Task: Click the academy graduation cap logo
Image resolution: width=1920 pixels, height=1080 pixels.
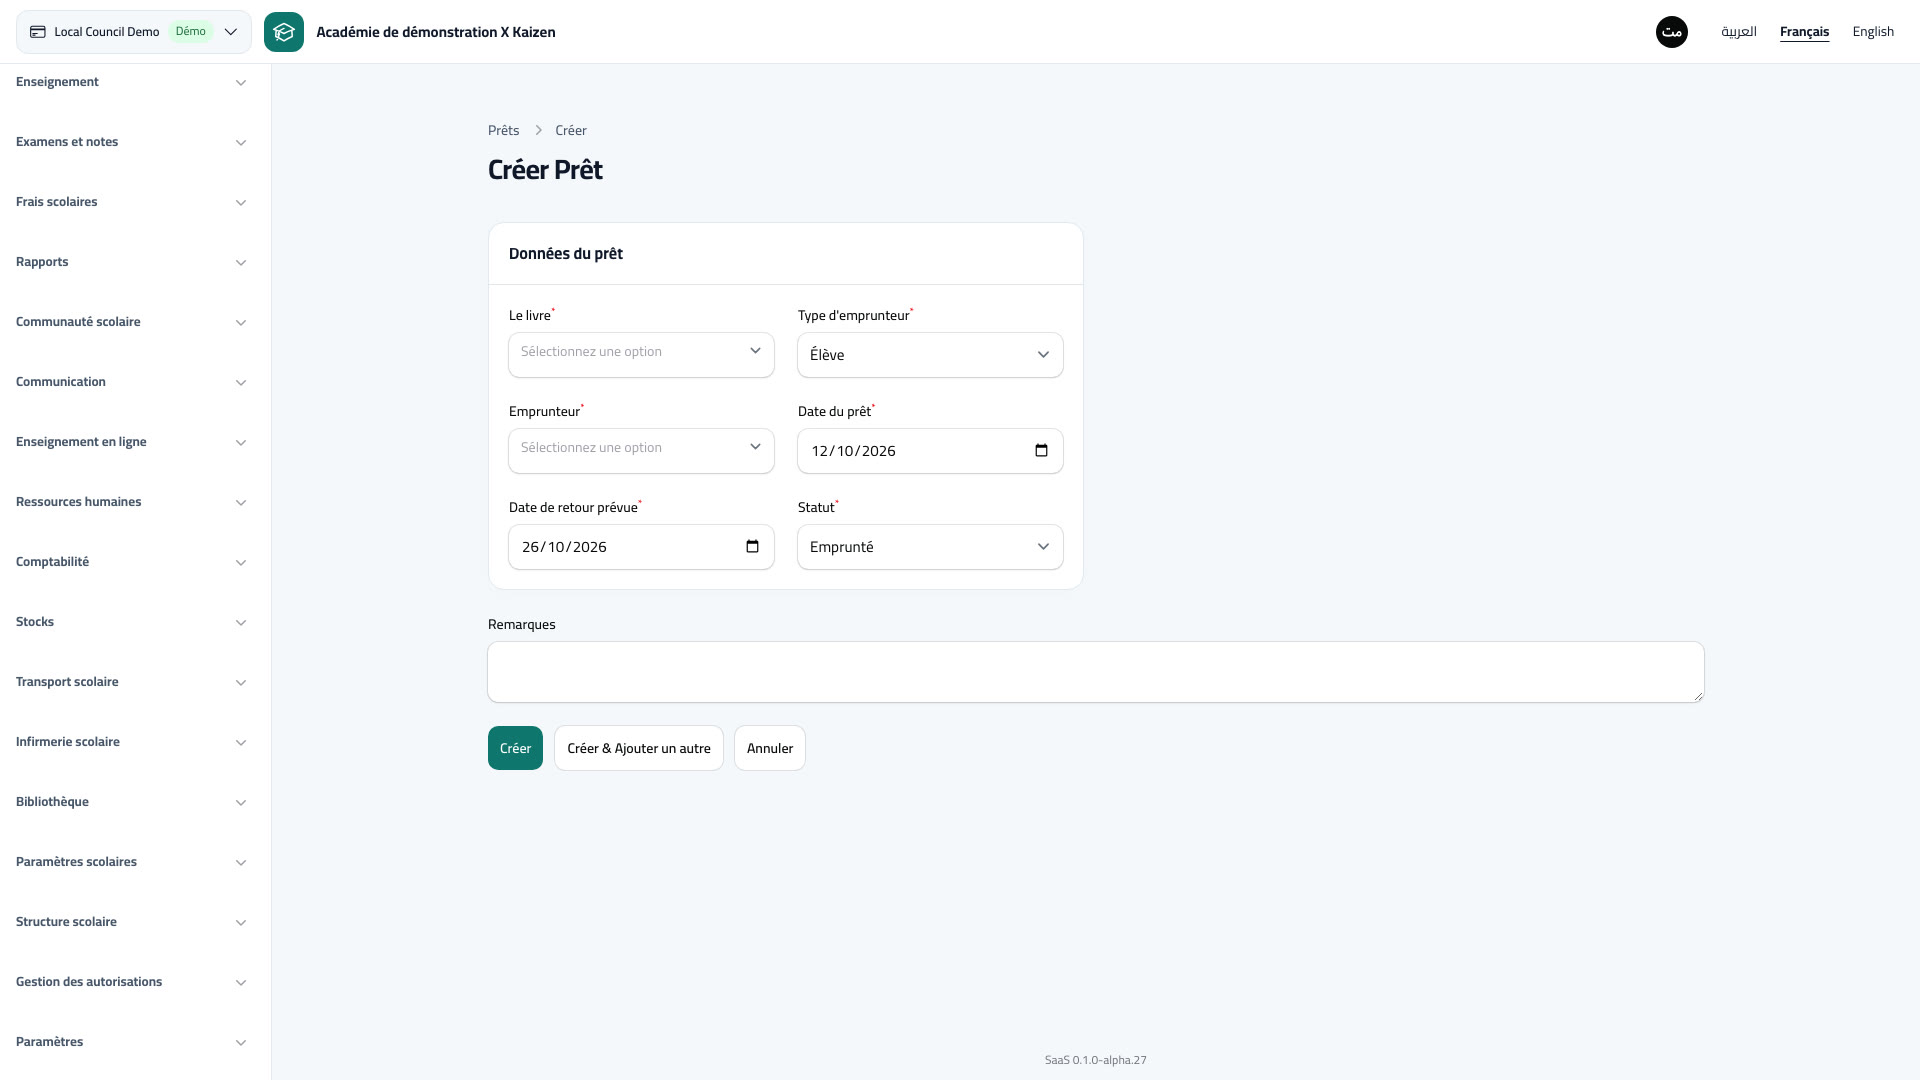Action: (284, 32)
